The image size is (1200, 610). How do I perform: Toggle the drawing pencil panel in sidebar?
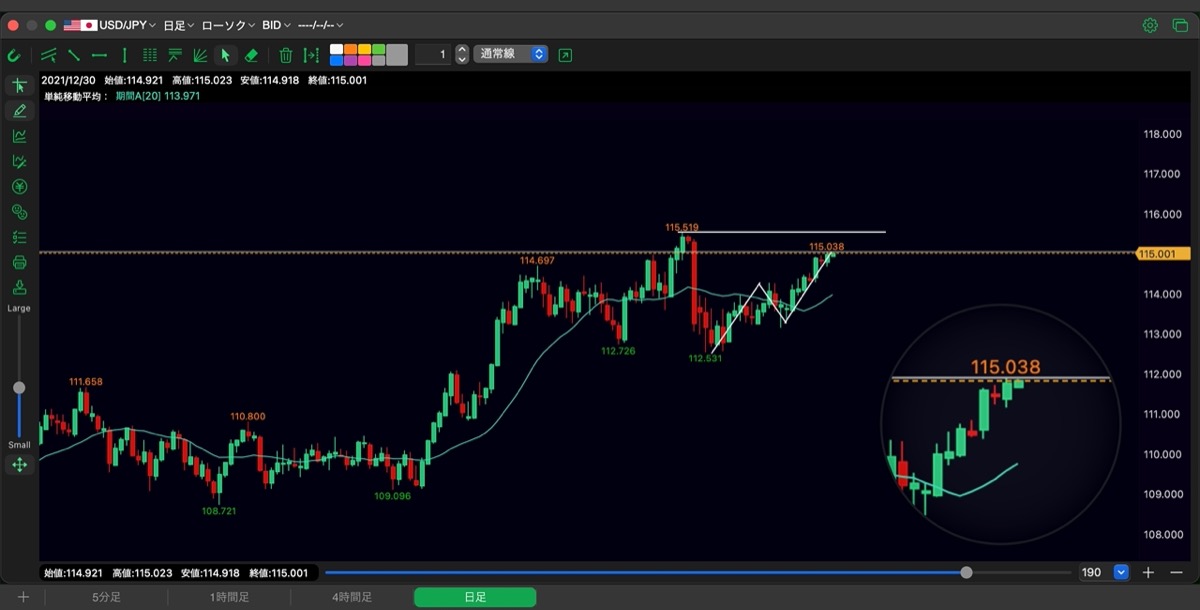pos(19,111)
